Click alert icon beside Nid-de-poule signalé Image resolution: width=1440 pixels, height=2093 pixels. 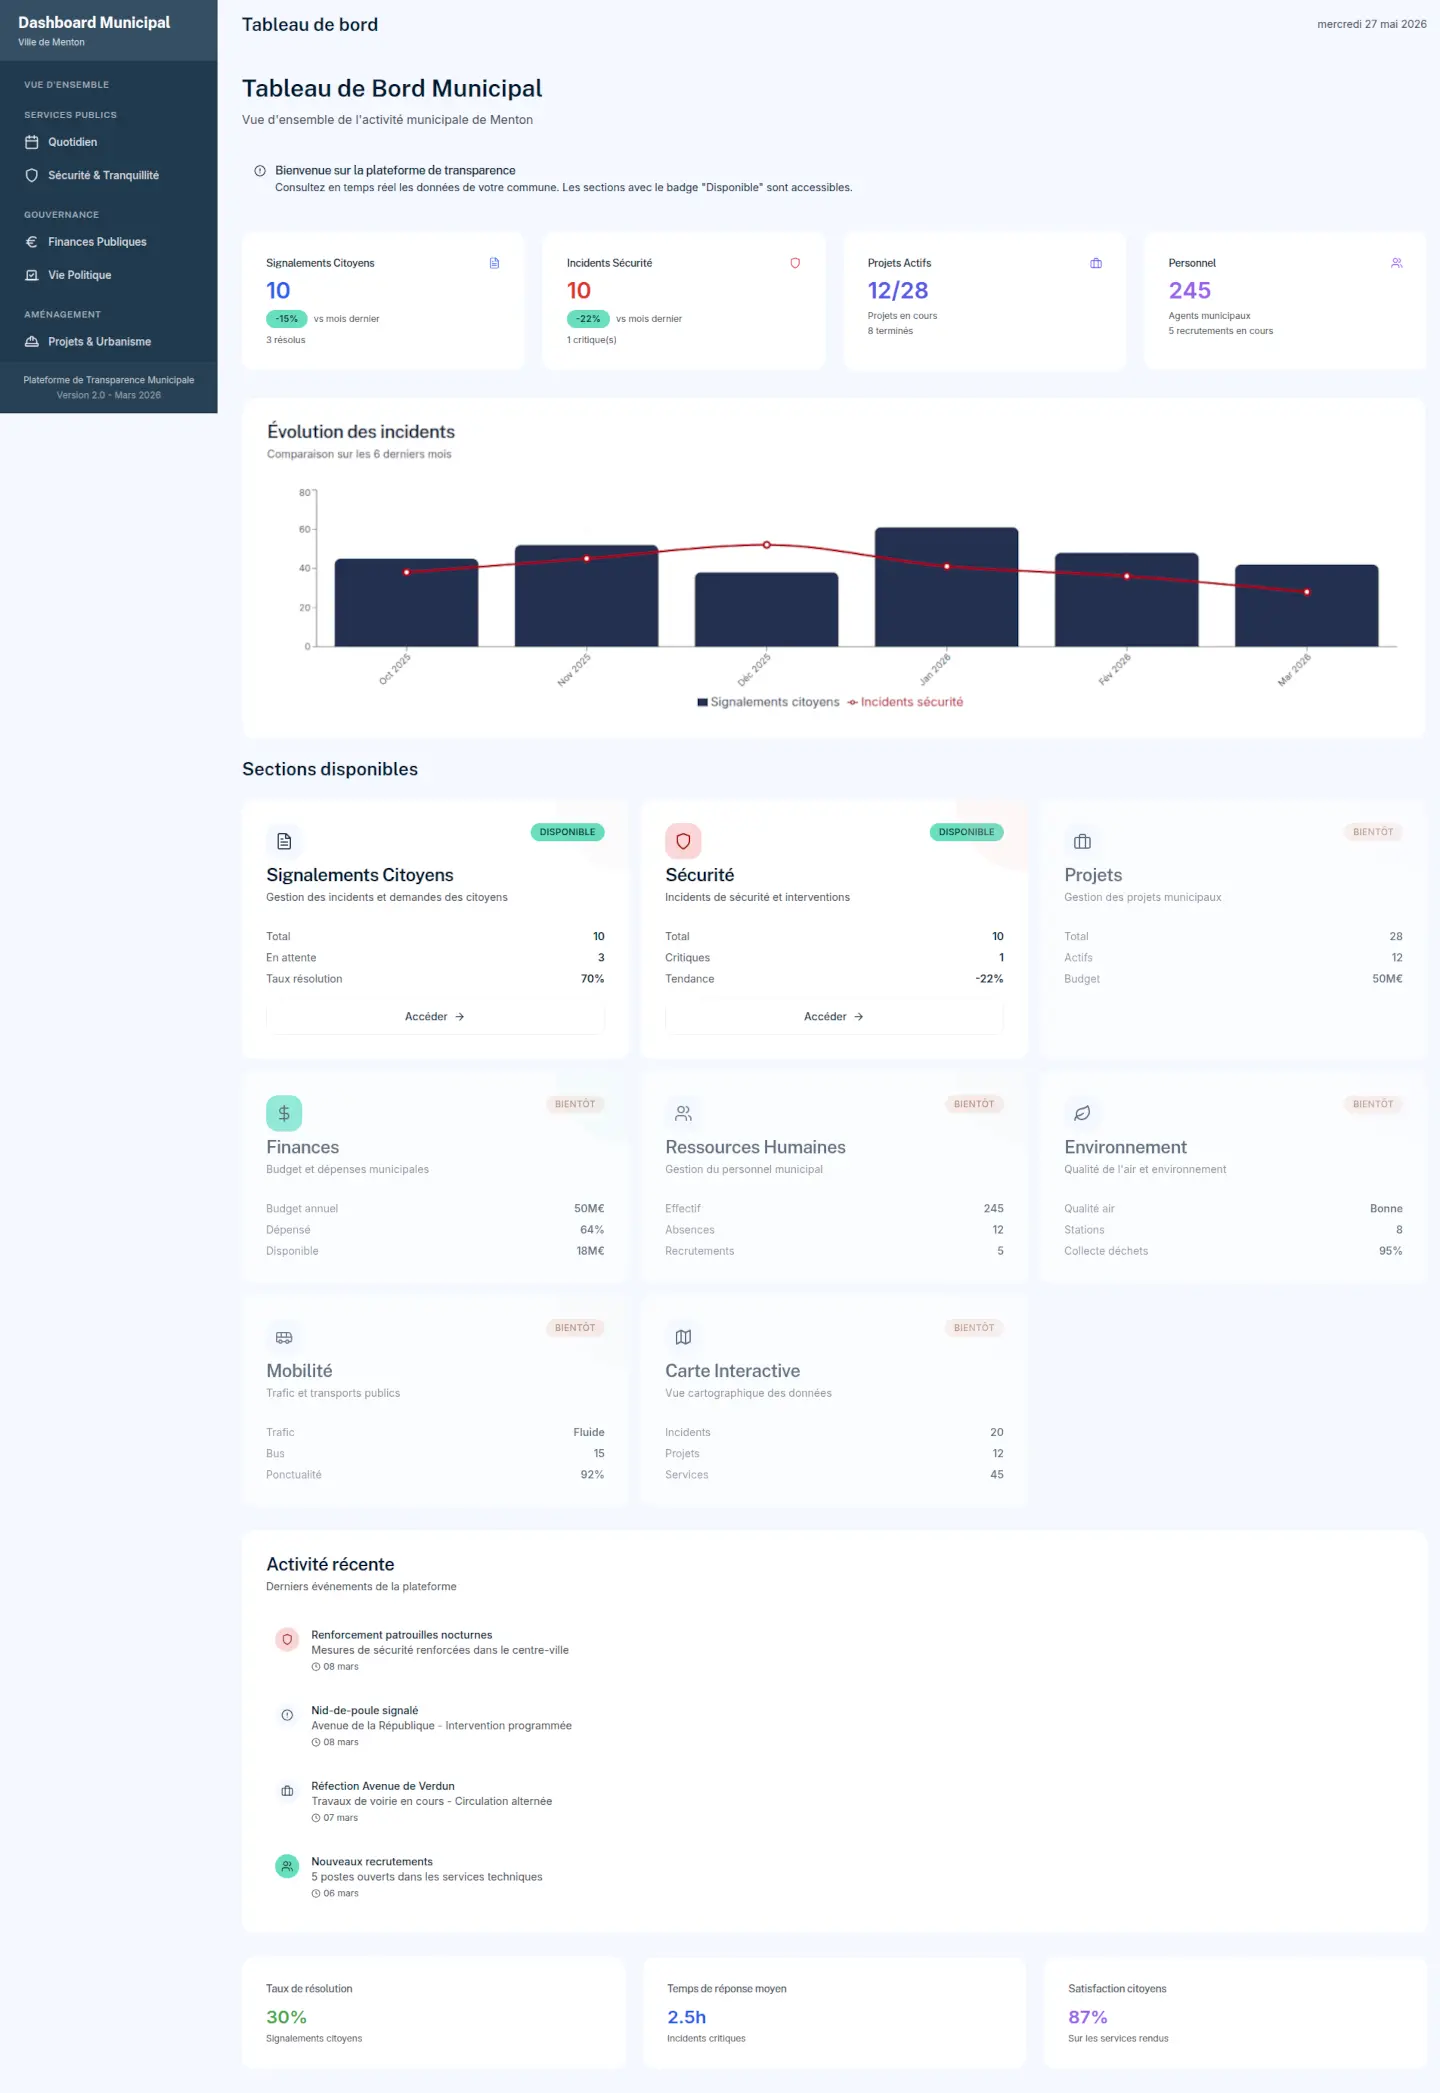(287, 1715)
